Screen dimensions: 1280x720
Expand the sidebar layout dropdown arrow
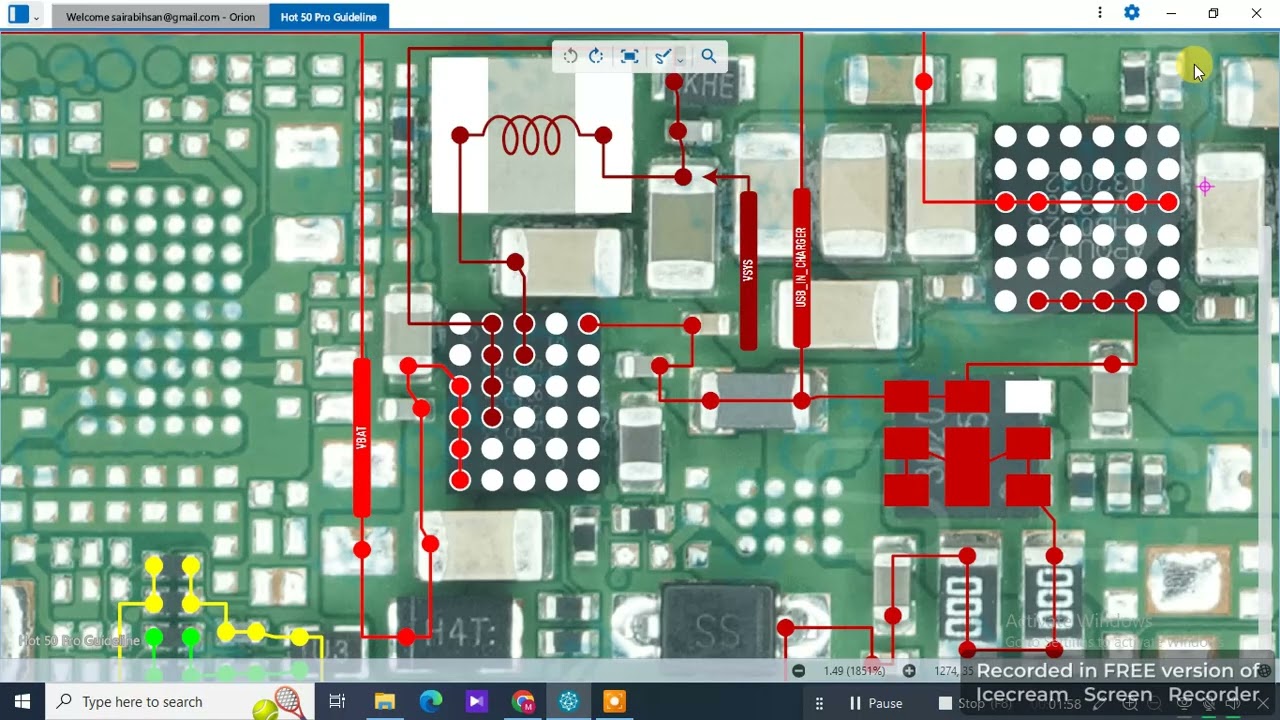(37, 16)
